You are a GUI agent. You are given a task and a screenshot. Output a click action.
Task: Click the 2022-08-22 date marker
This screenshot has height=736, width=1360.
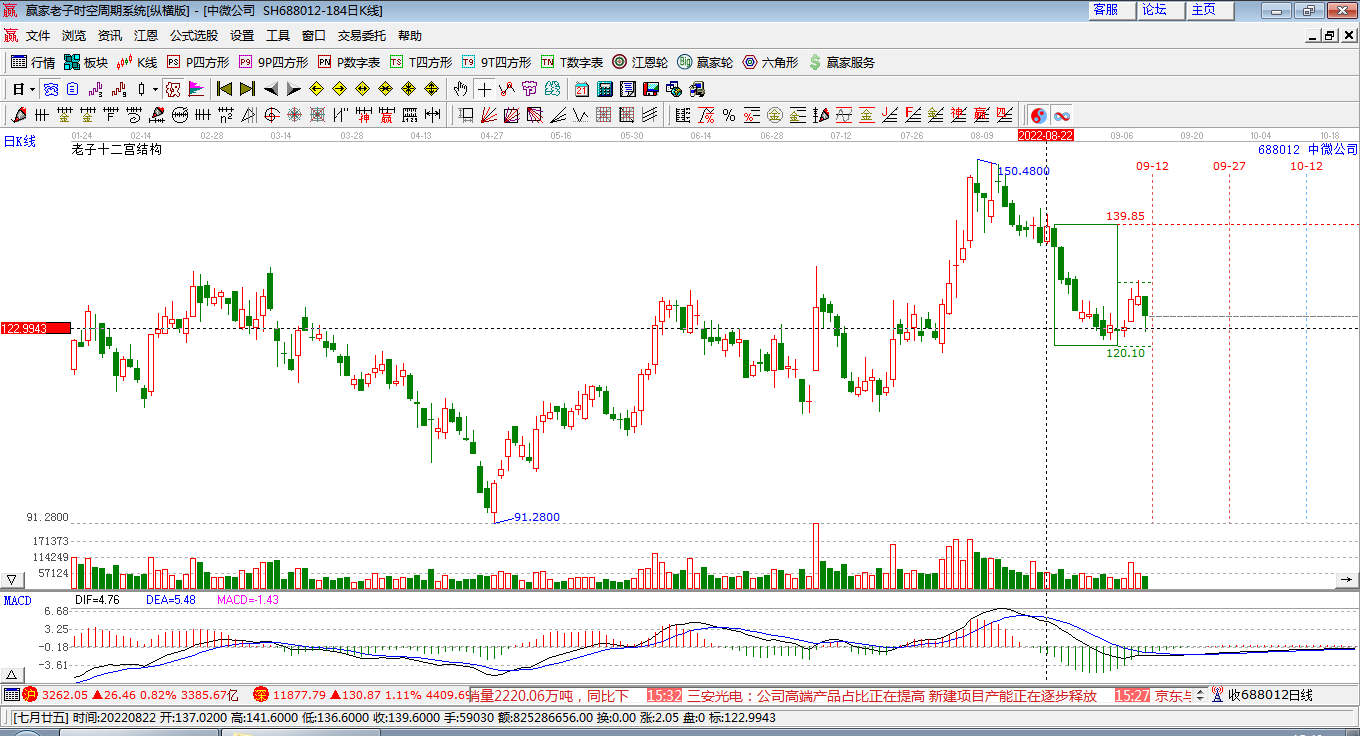click(x=1046, y=135)
